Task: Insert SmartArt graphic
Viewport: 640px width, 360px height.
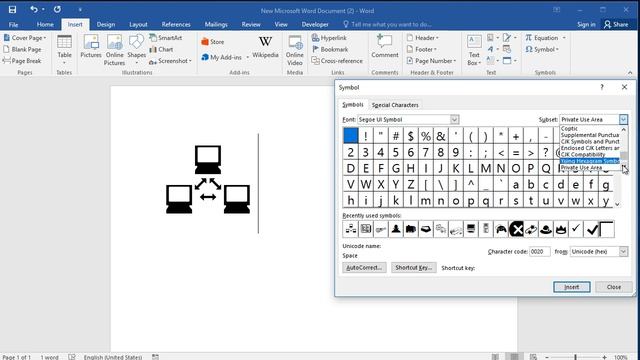Action: [166, 38]
